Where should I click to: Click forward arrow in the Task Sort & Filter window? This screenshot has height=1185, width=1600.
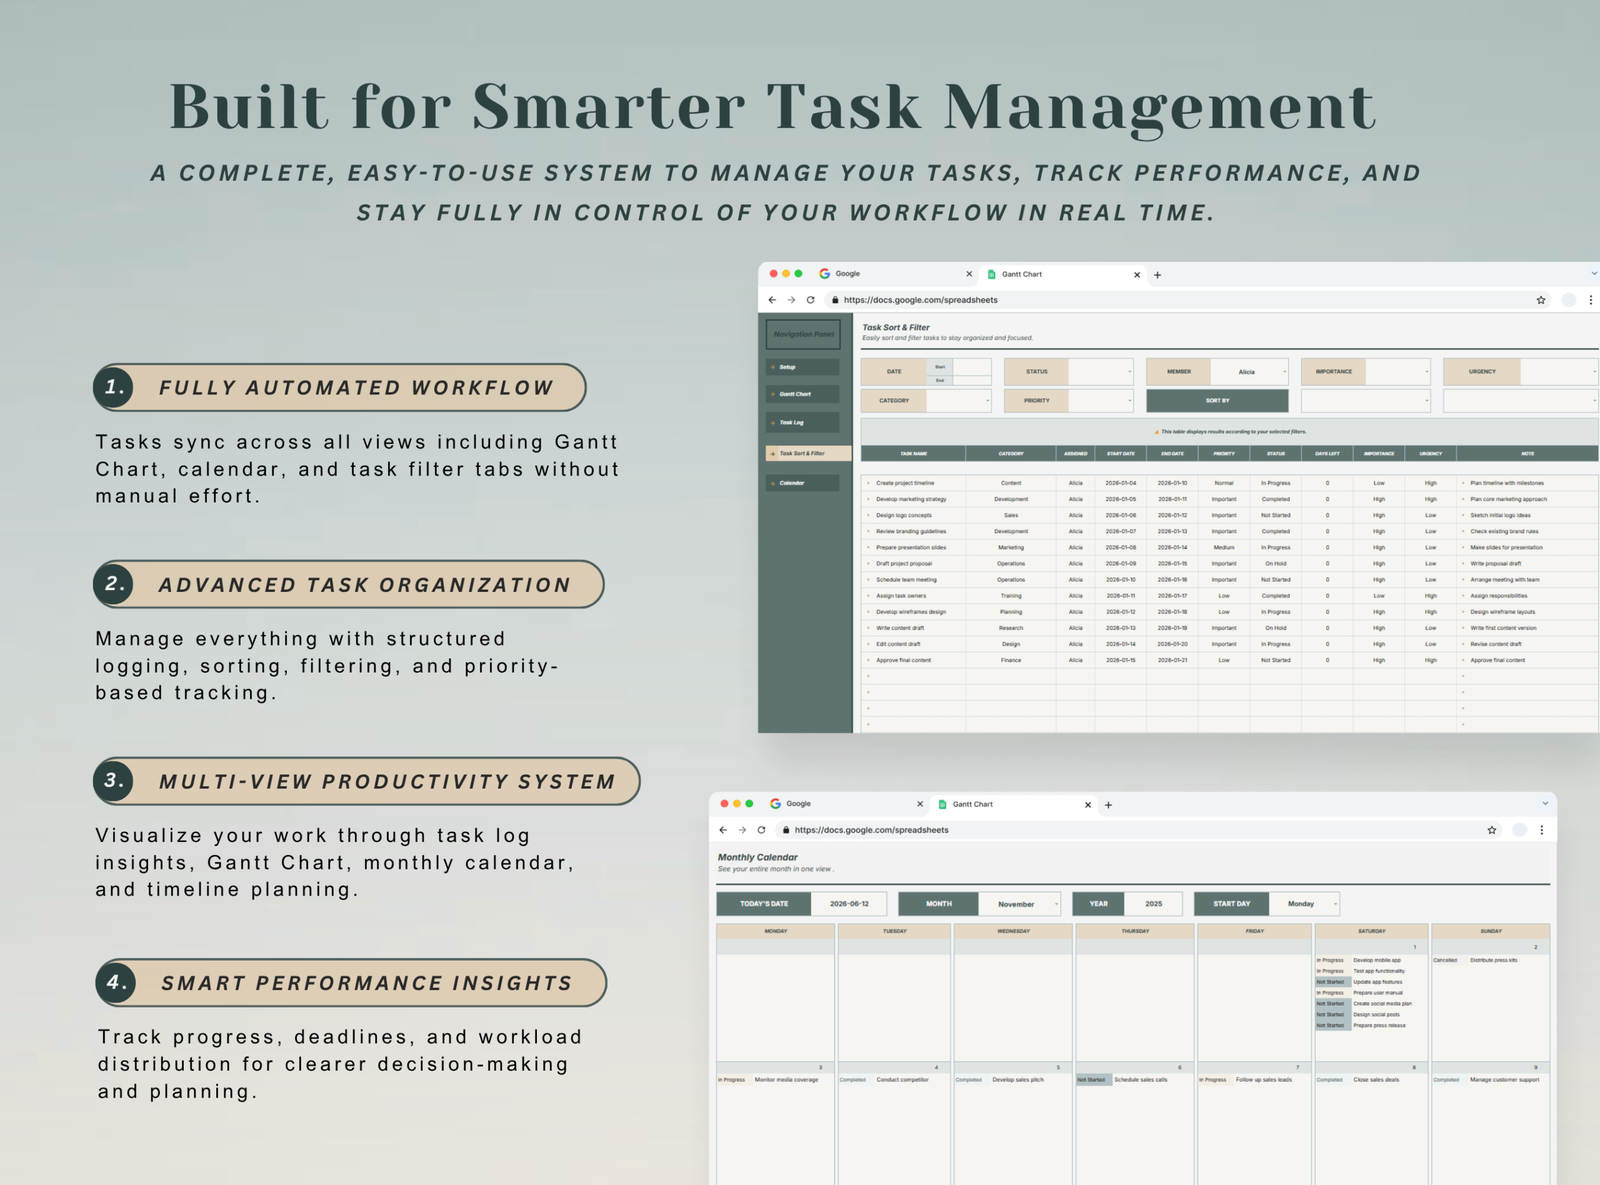point(791,300)
